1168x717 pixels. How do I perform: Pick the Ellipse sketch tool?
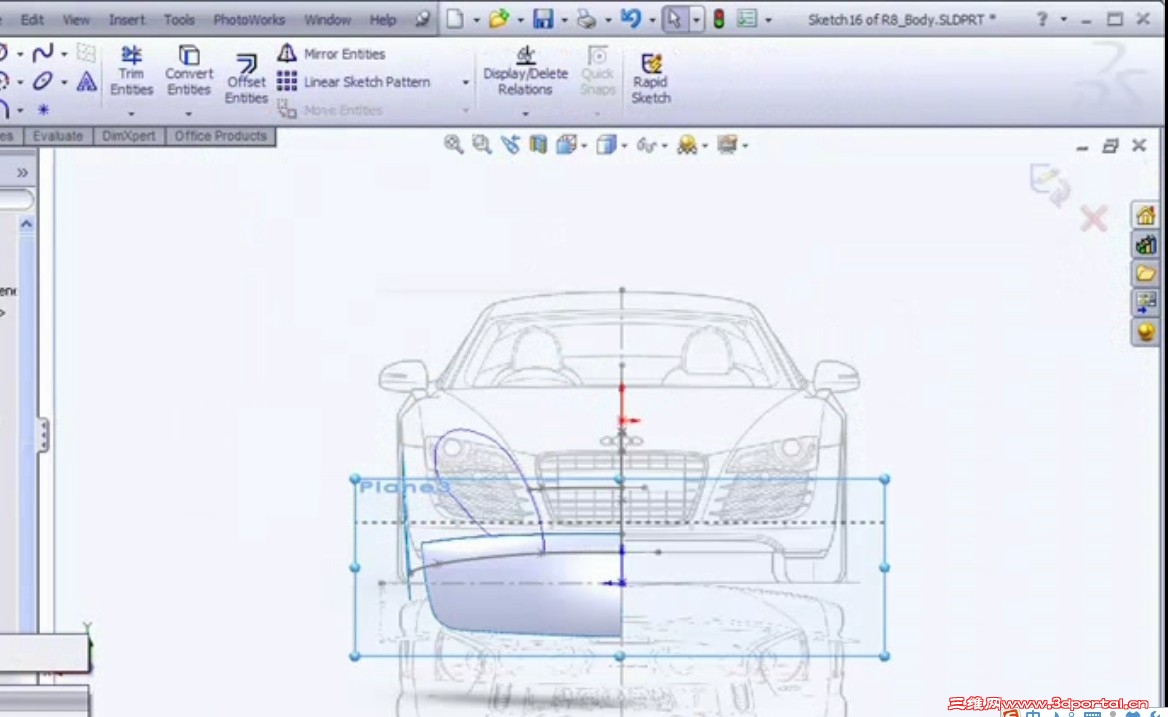pos(42,81)
